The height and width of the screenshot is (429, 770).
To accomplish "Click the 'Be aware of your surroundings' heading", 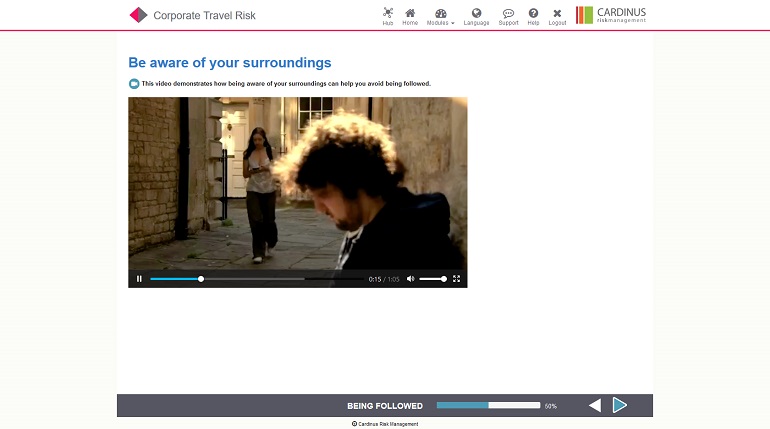I will pos(230,63).
